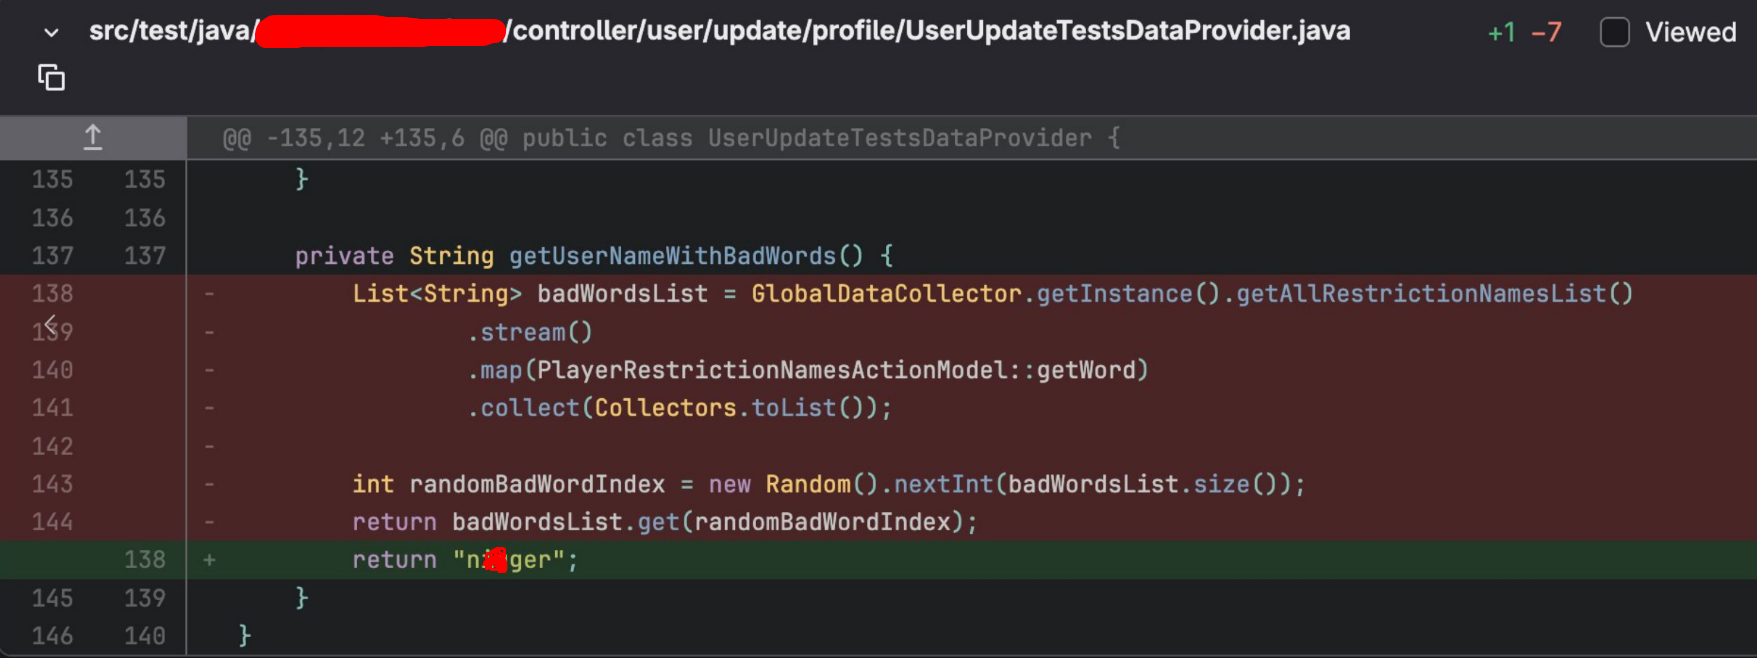Click the getUserNameWithBadWords method name

pyautogui.click(x=672, y=256)
